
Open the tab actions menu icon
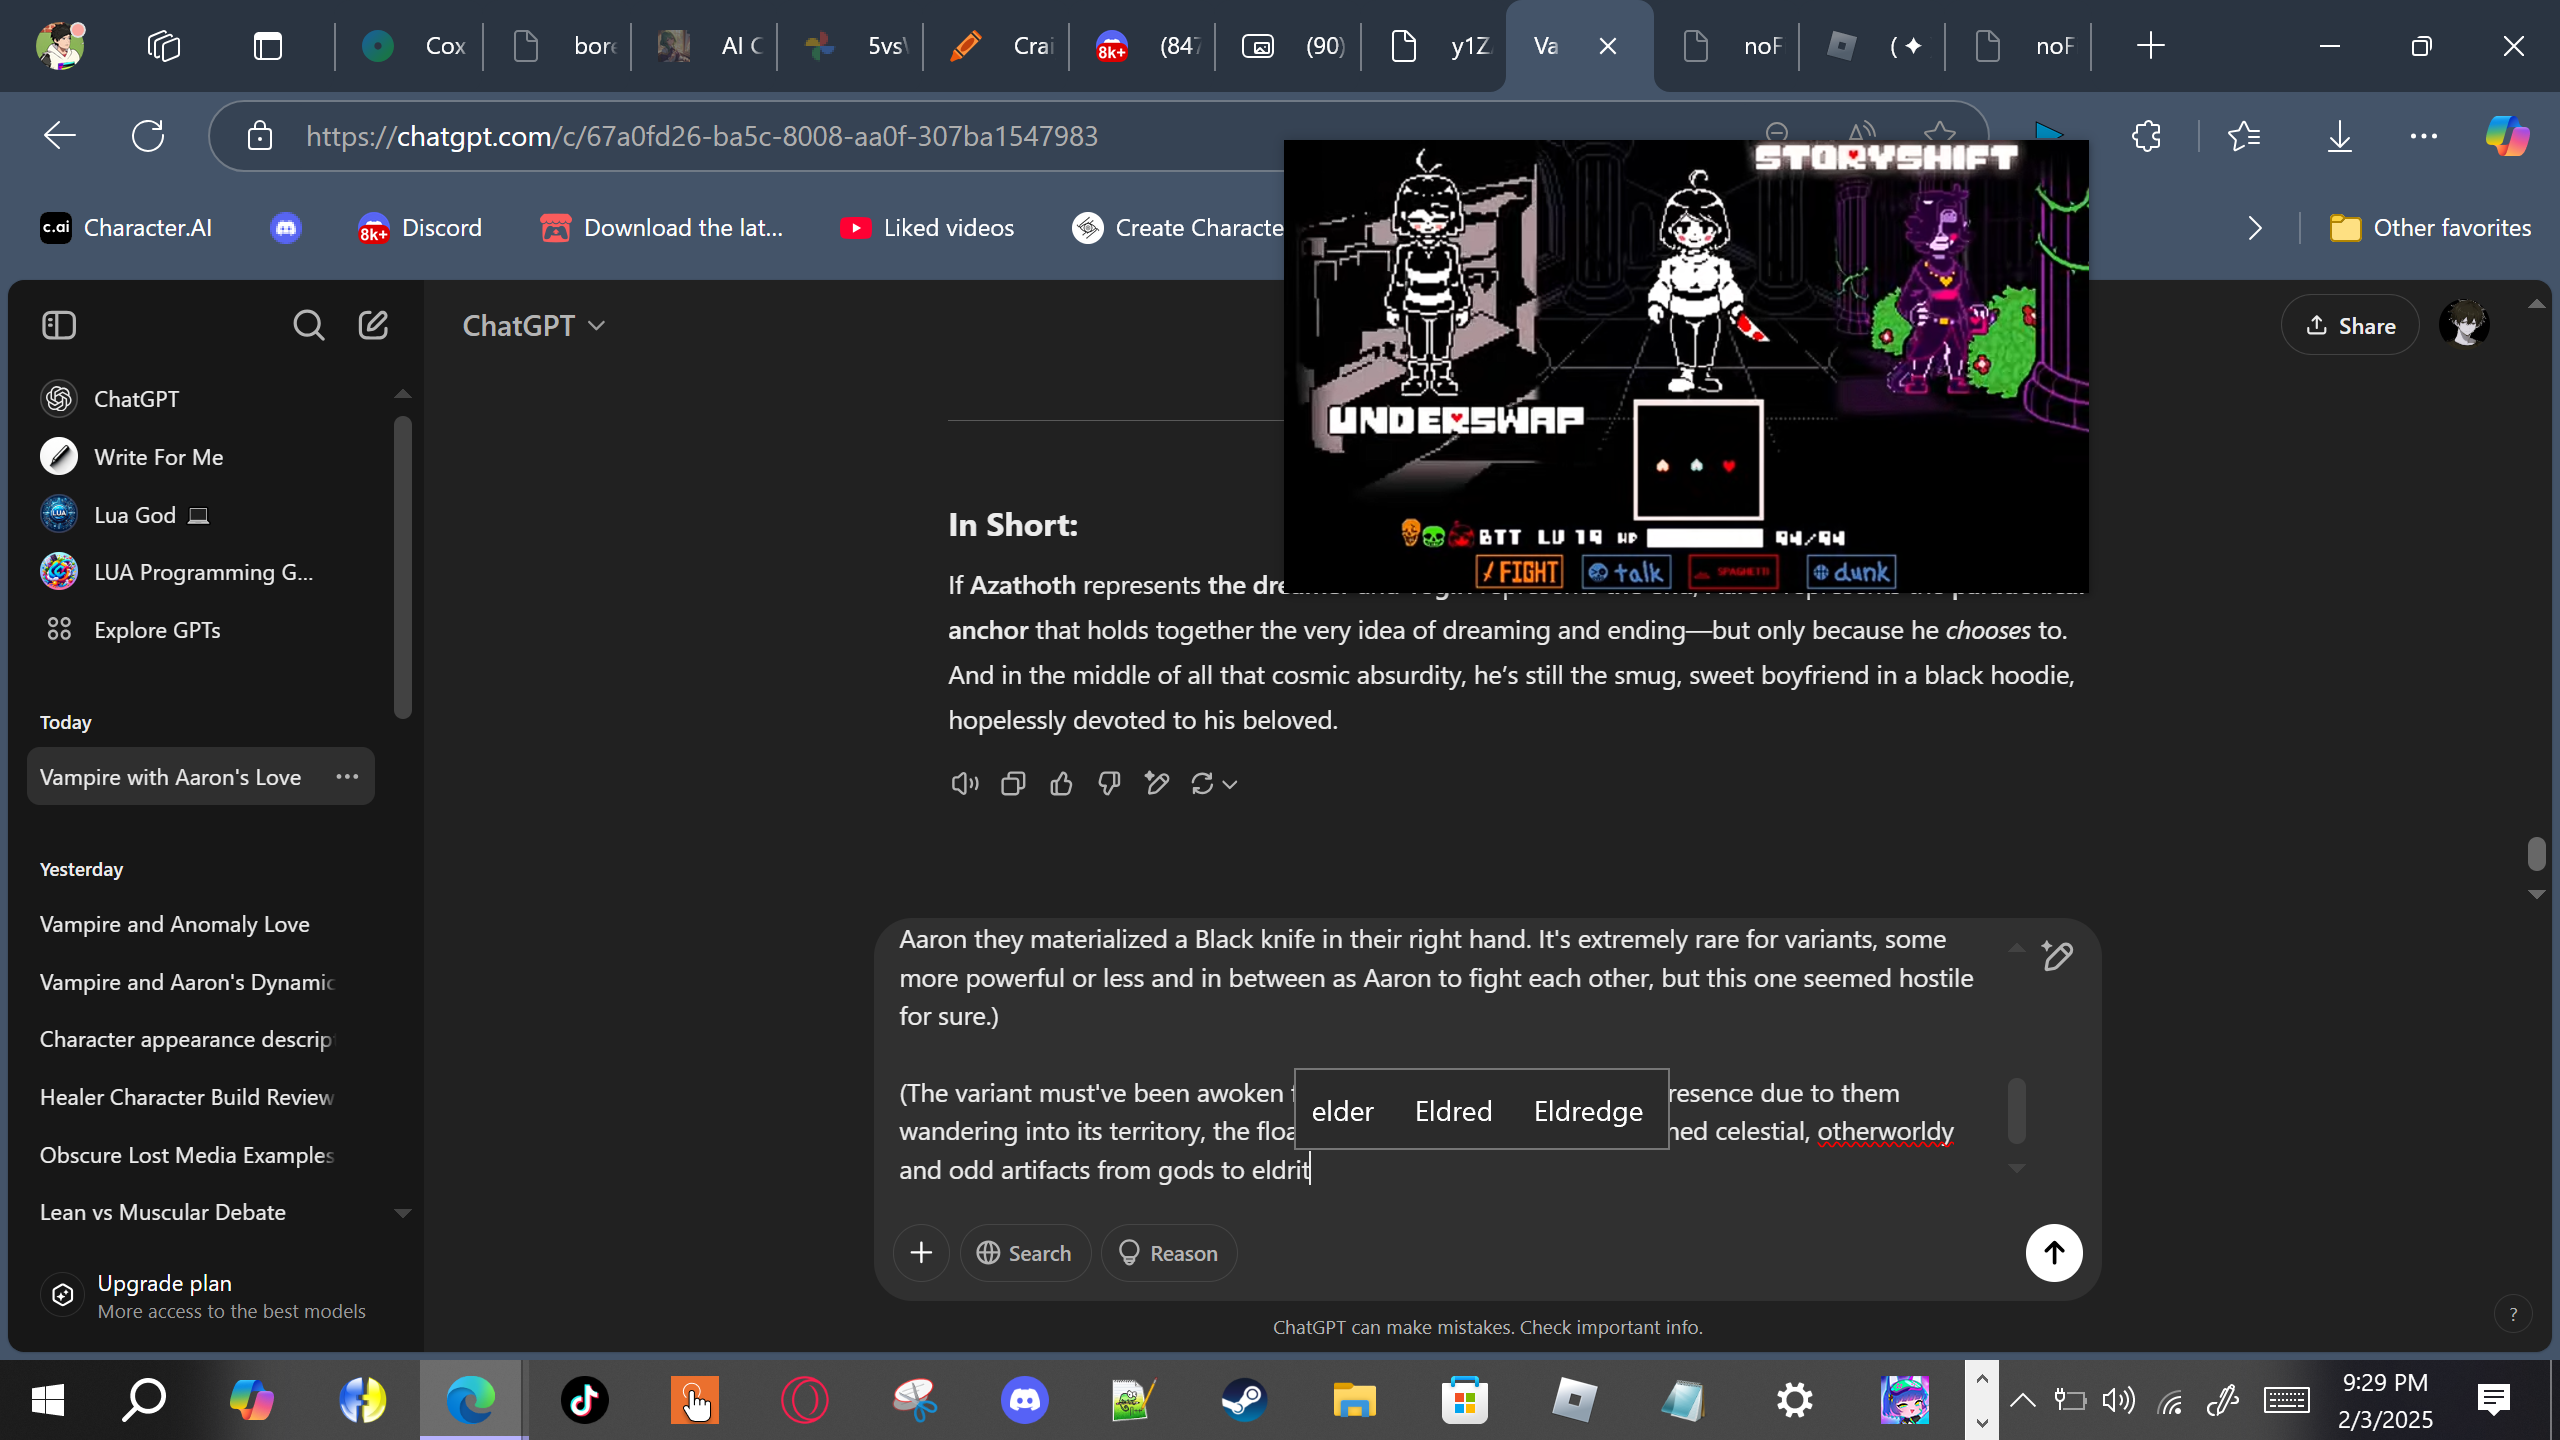[x=268, y=46]
